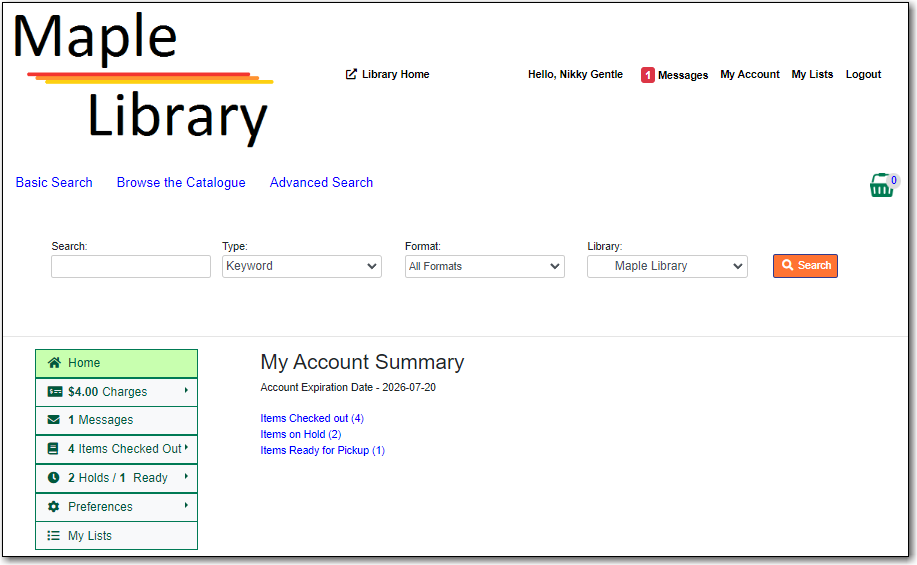Open My Lists in the sidebar
Screen dimensions: 917x565
pyautogui.click(x=89, y=536)
